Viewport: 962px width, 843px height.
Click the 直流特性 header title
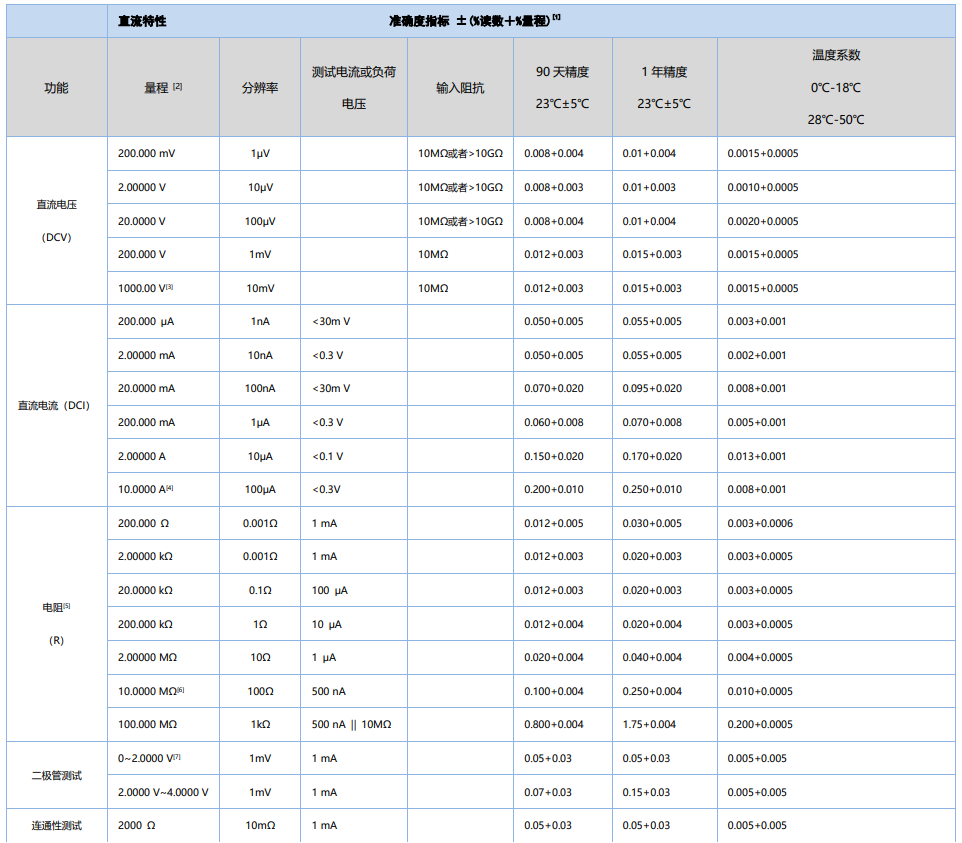coord(142,20)
